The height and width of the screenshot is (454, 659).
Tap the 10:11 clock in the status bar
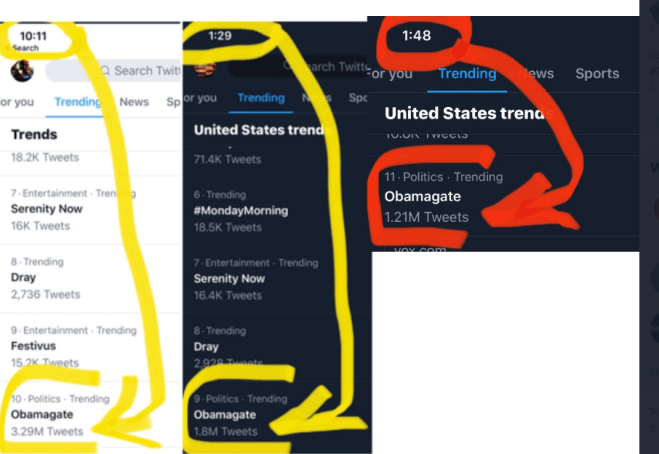[32, 35]
